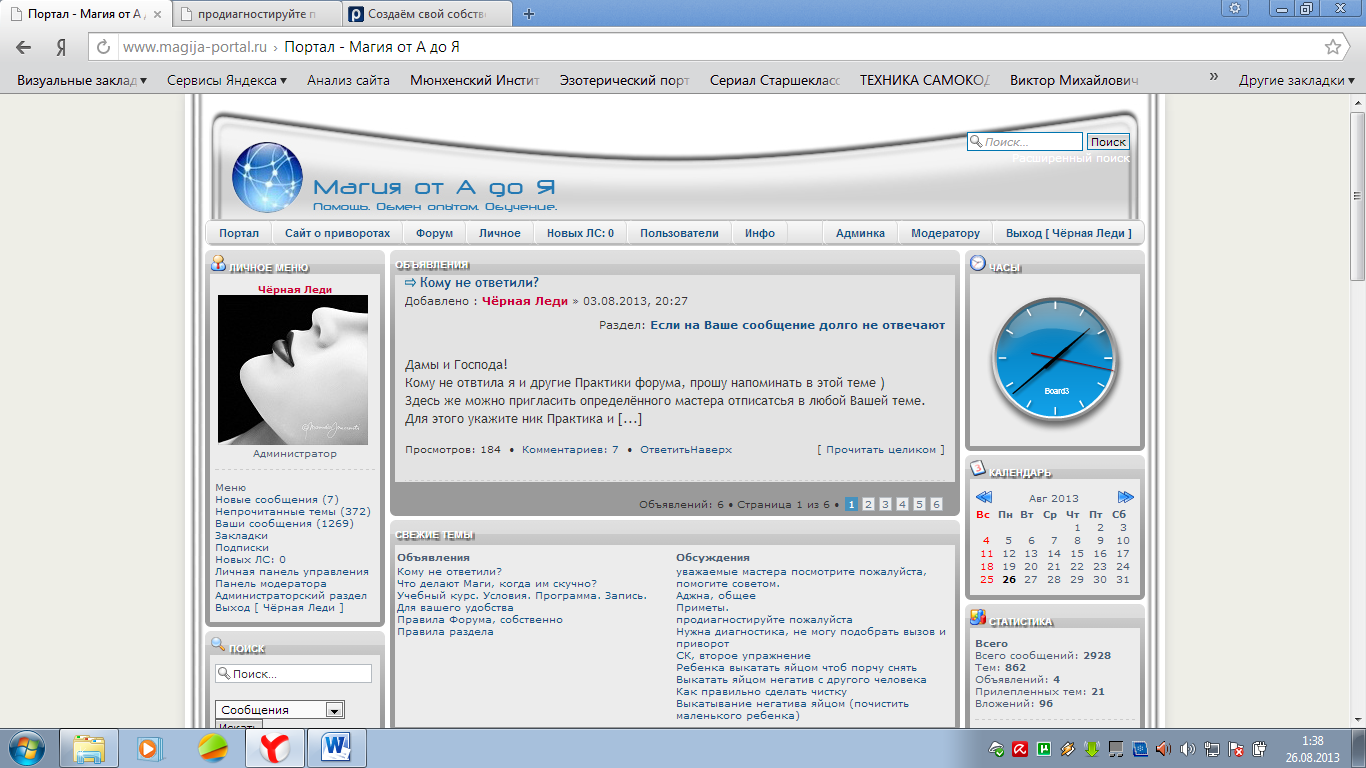This screenshot has height=768, width=1366.
Task: Click the Yandex 'Я' home icon
Action: (61, 47)
